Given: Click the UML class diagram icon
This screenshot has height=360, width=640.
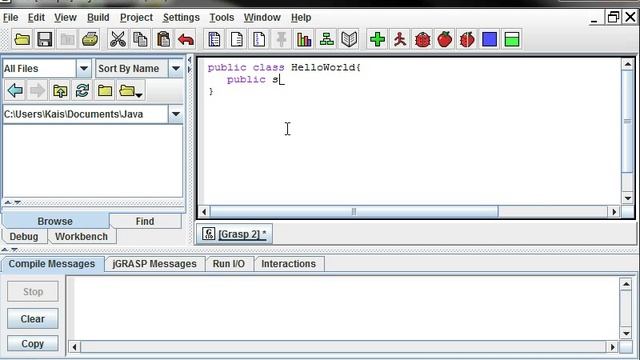Looking at the screenshot, I should pyautogui.click(x=327, y=40).
